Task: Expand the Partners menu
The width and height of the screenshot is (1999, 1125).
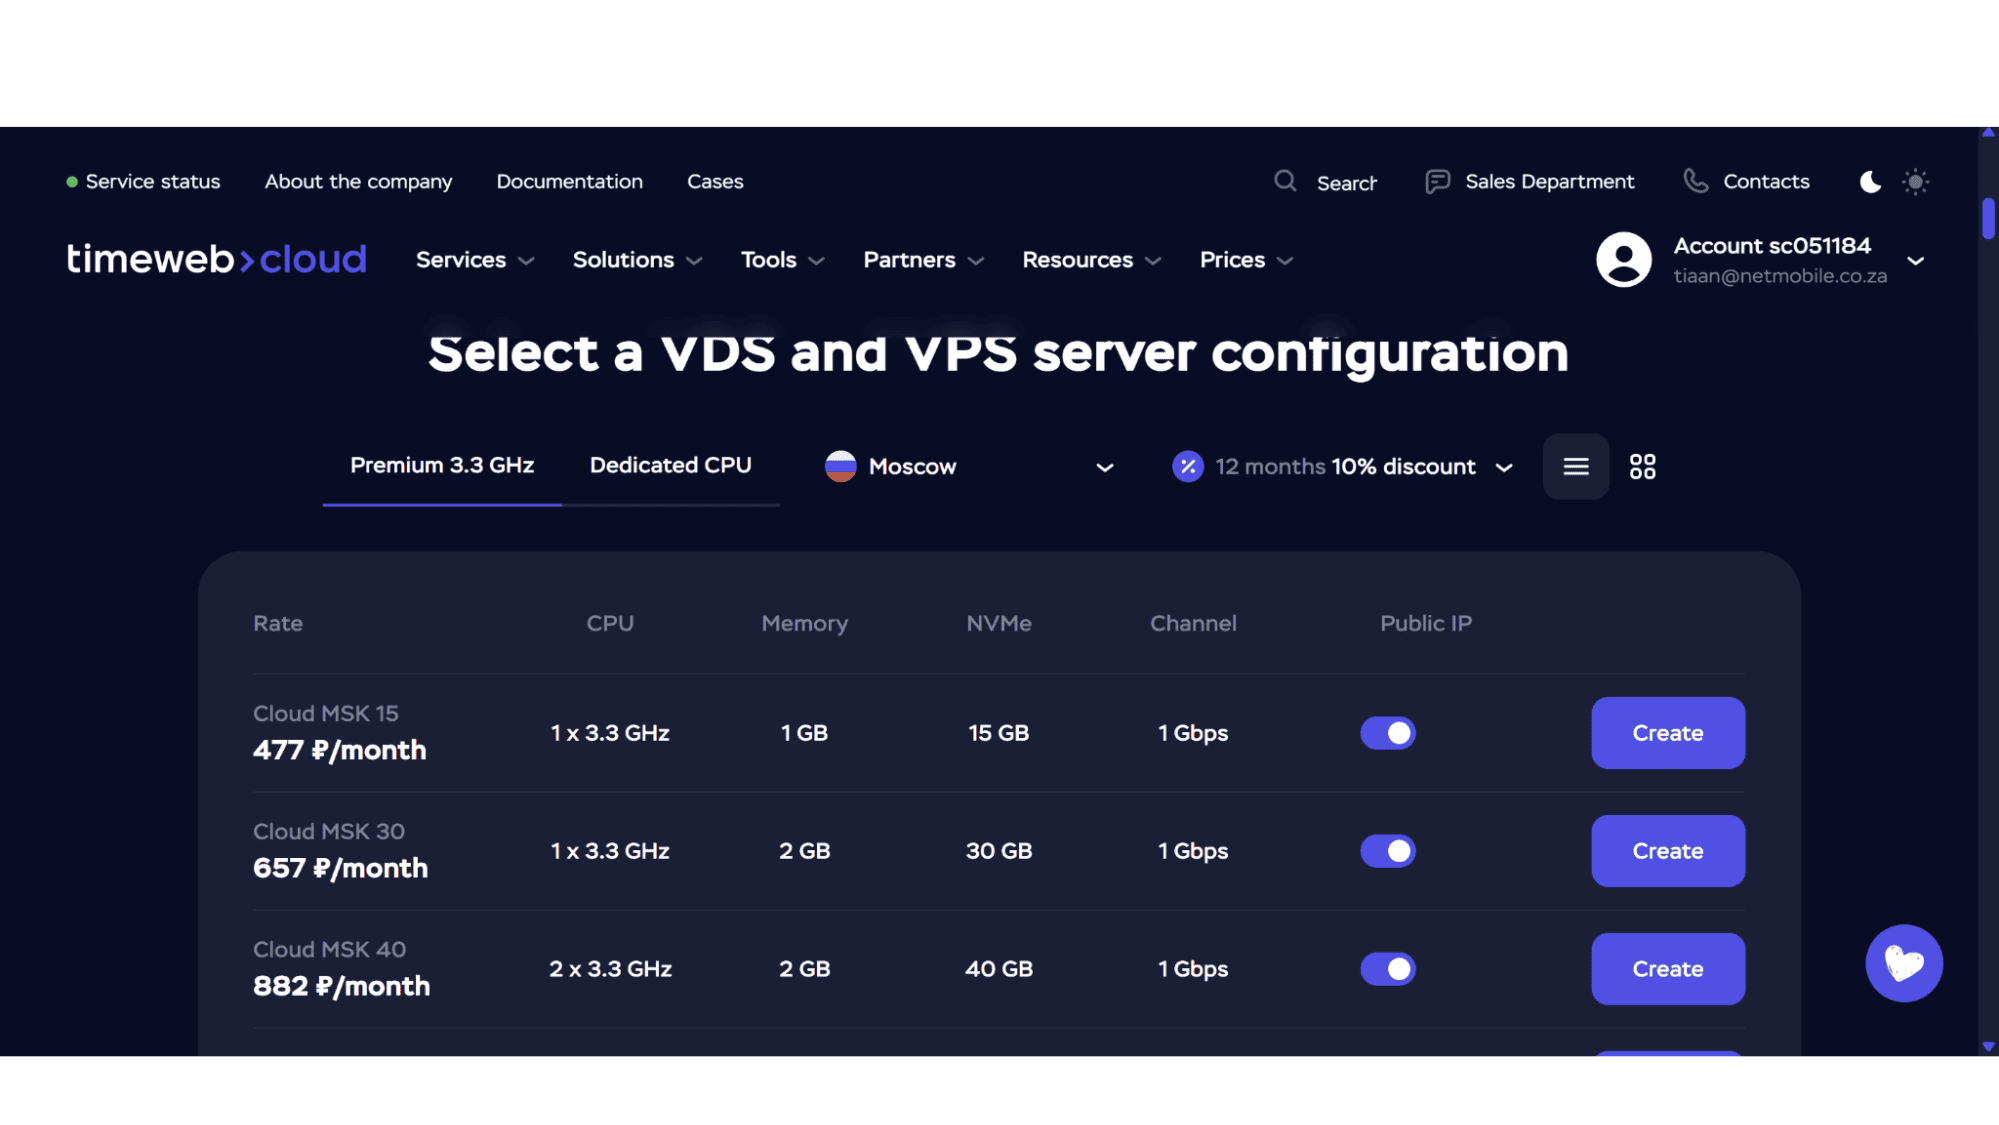Action: click(923, 260)
